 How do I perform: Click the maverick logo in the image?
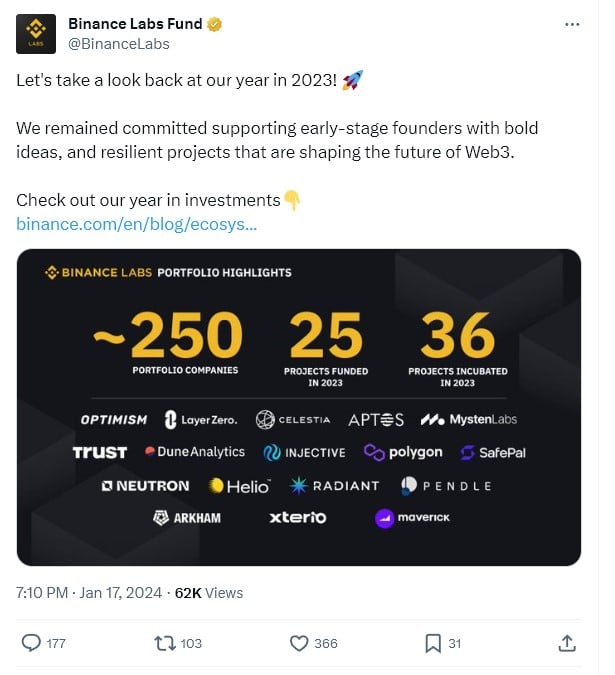[x=411, y=518]
